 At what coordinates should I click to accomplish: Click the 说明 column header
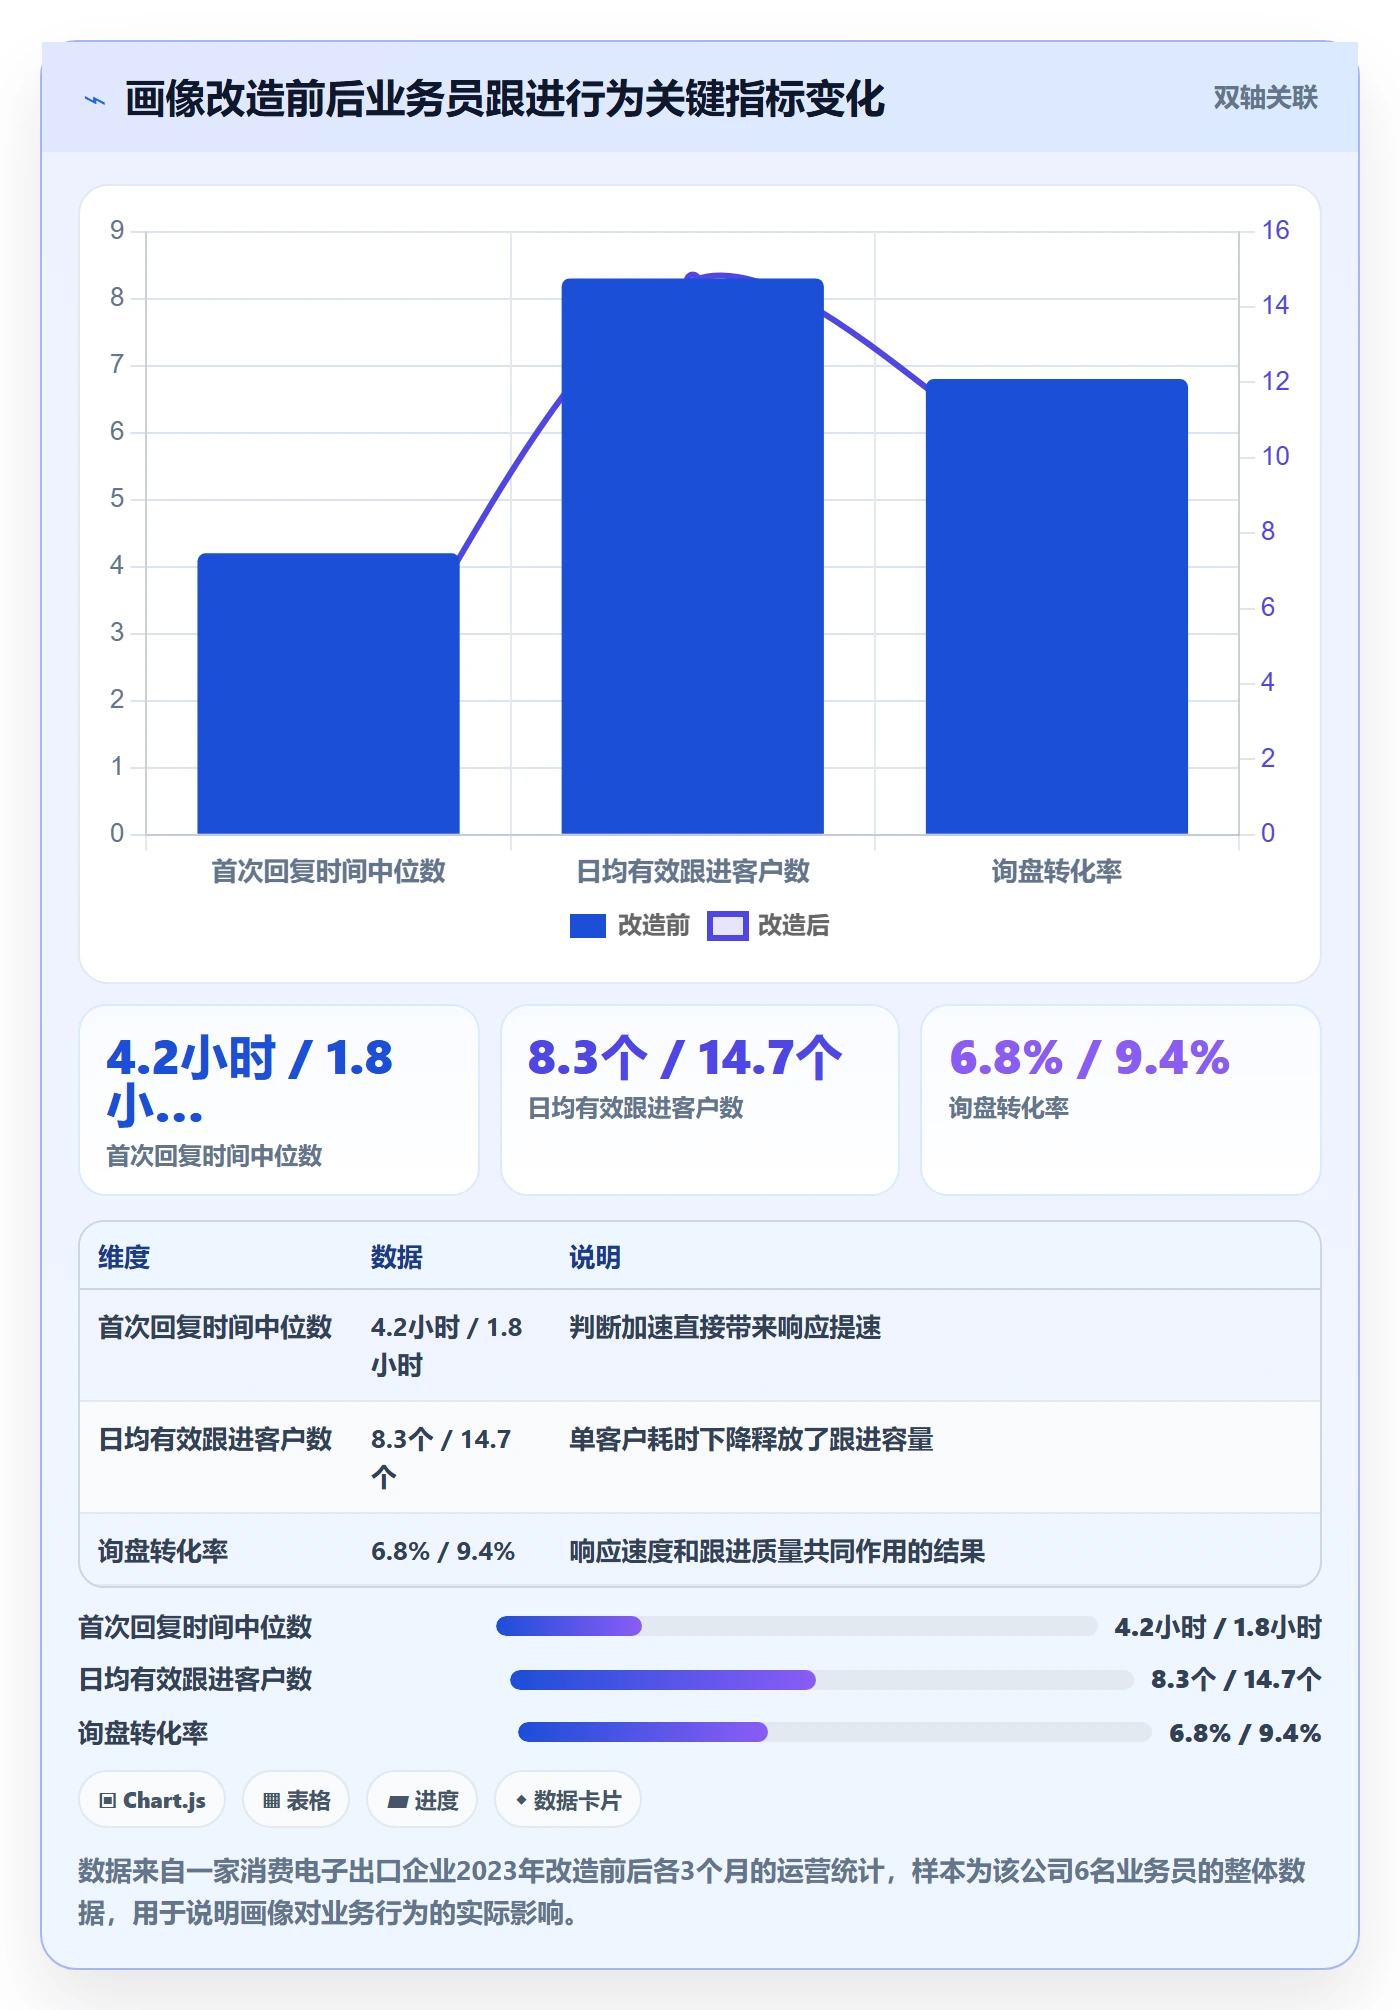click(x=595, y=1257)
